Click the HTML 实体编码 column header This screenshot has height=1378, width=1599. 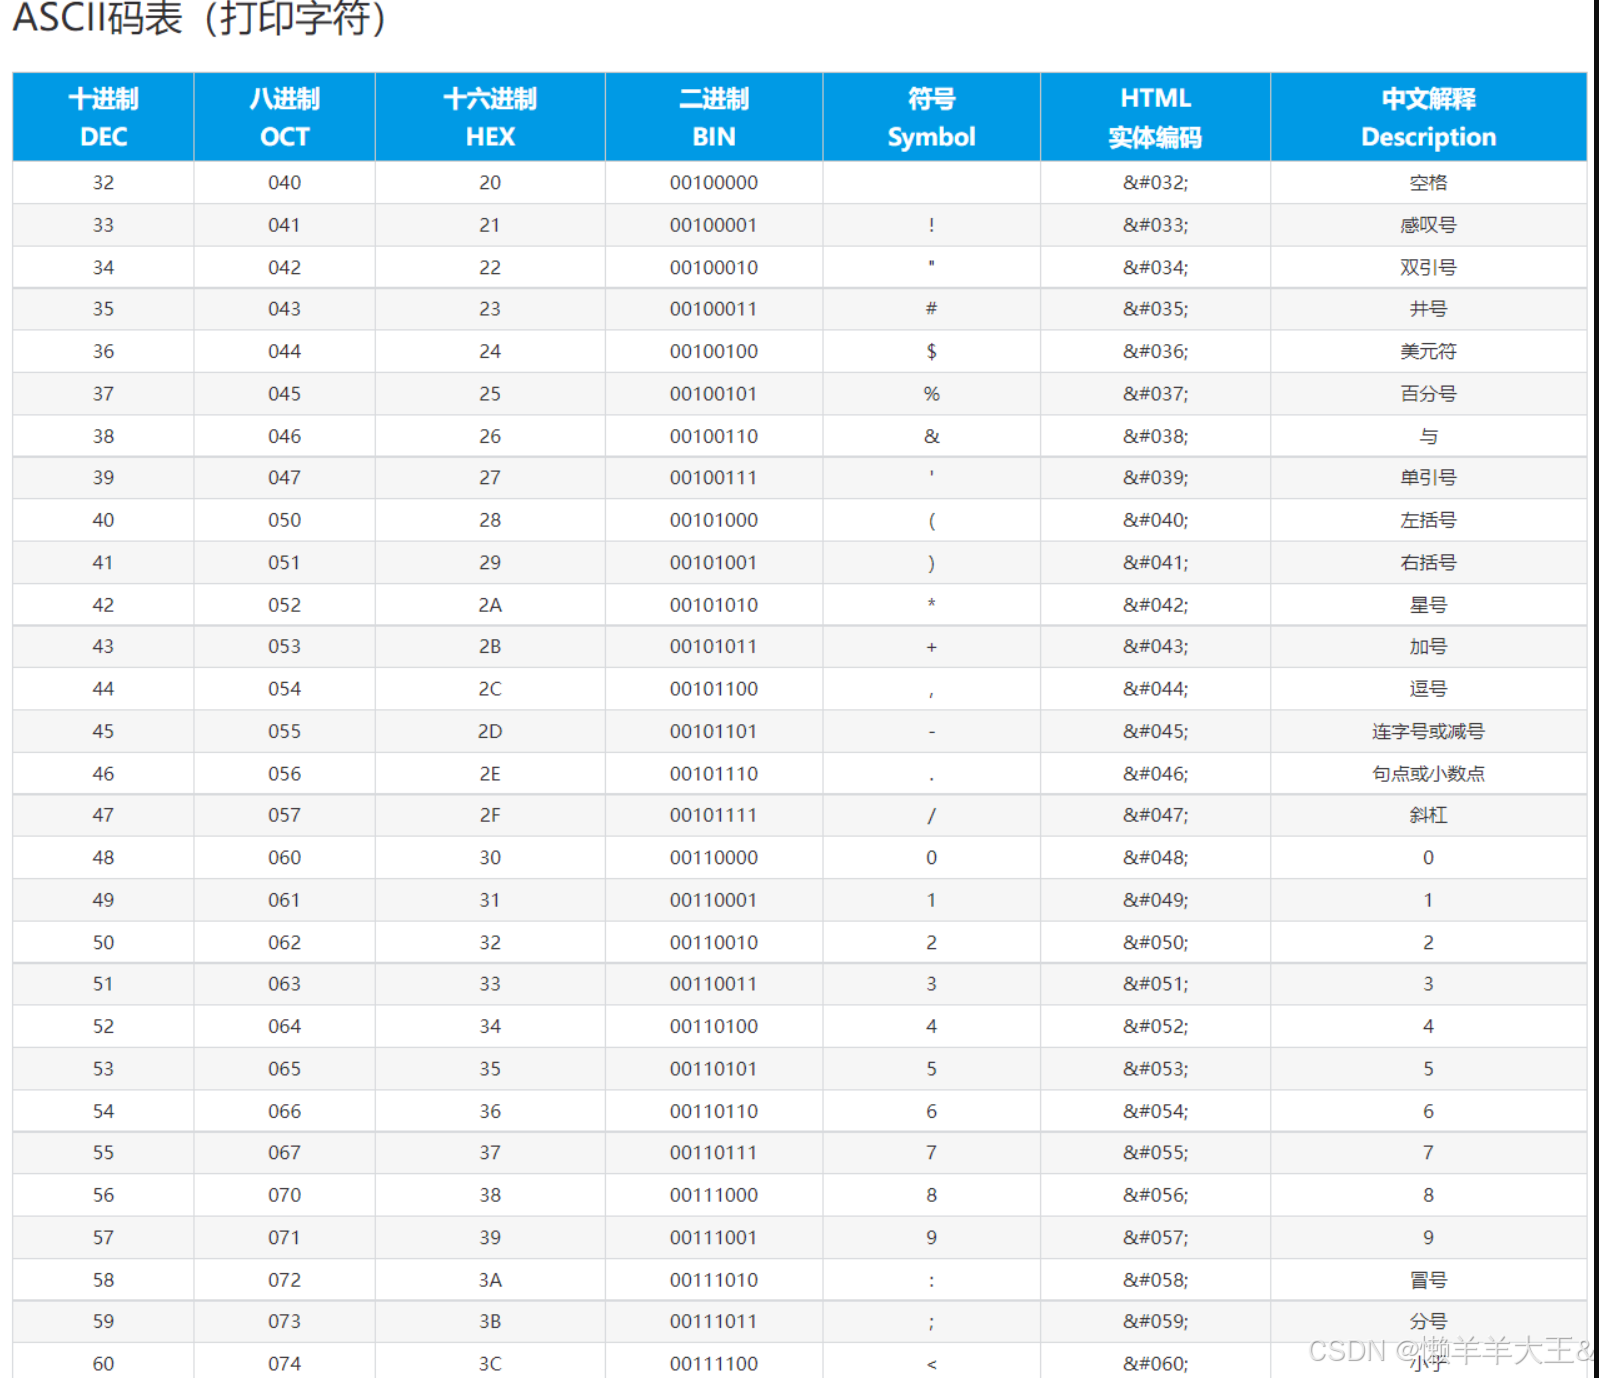coord(1155,117)
